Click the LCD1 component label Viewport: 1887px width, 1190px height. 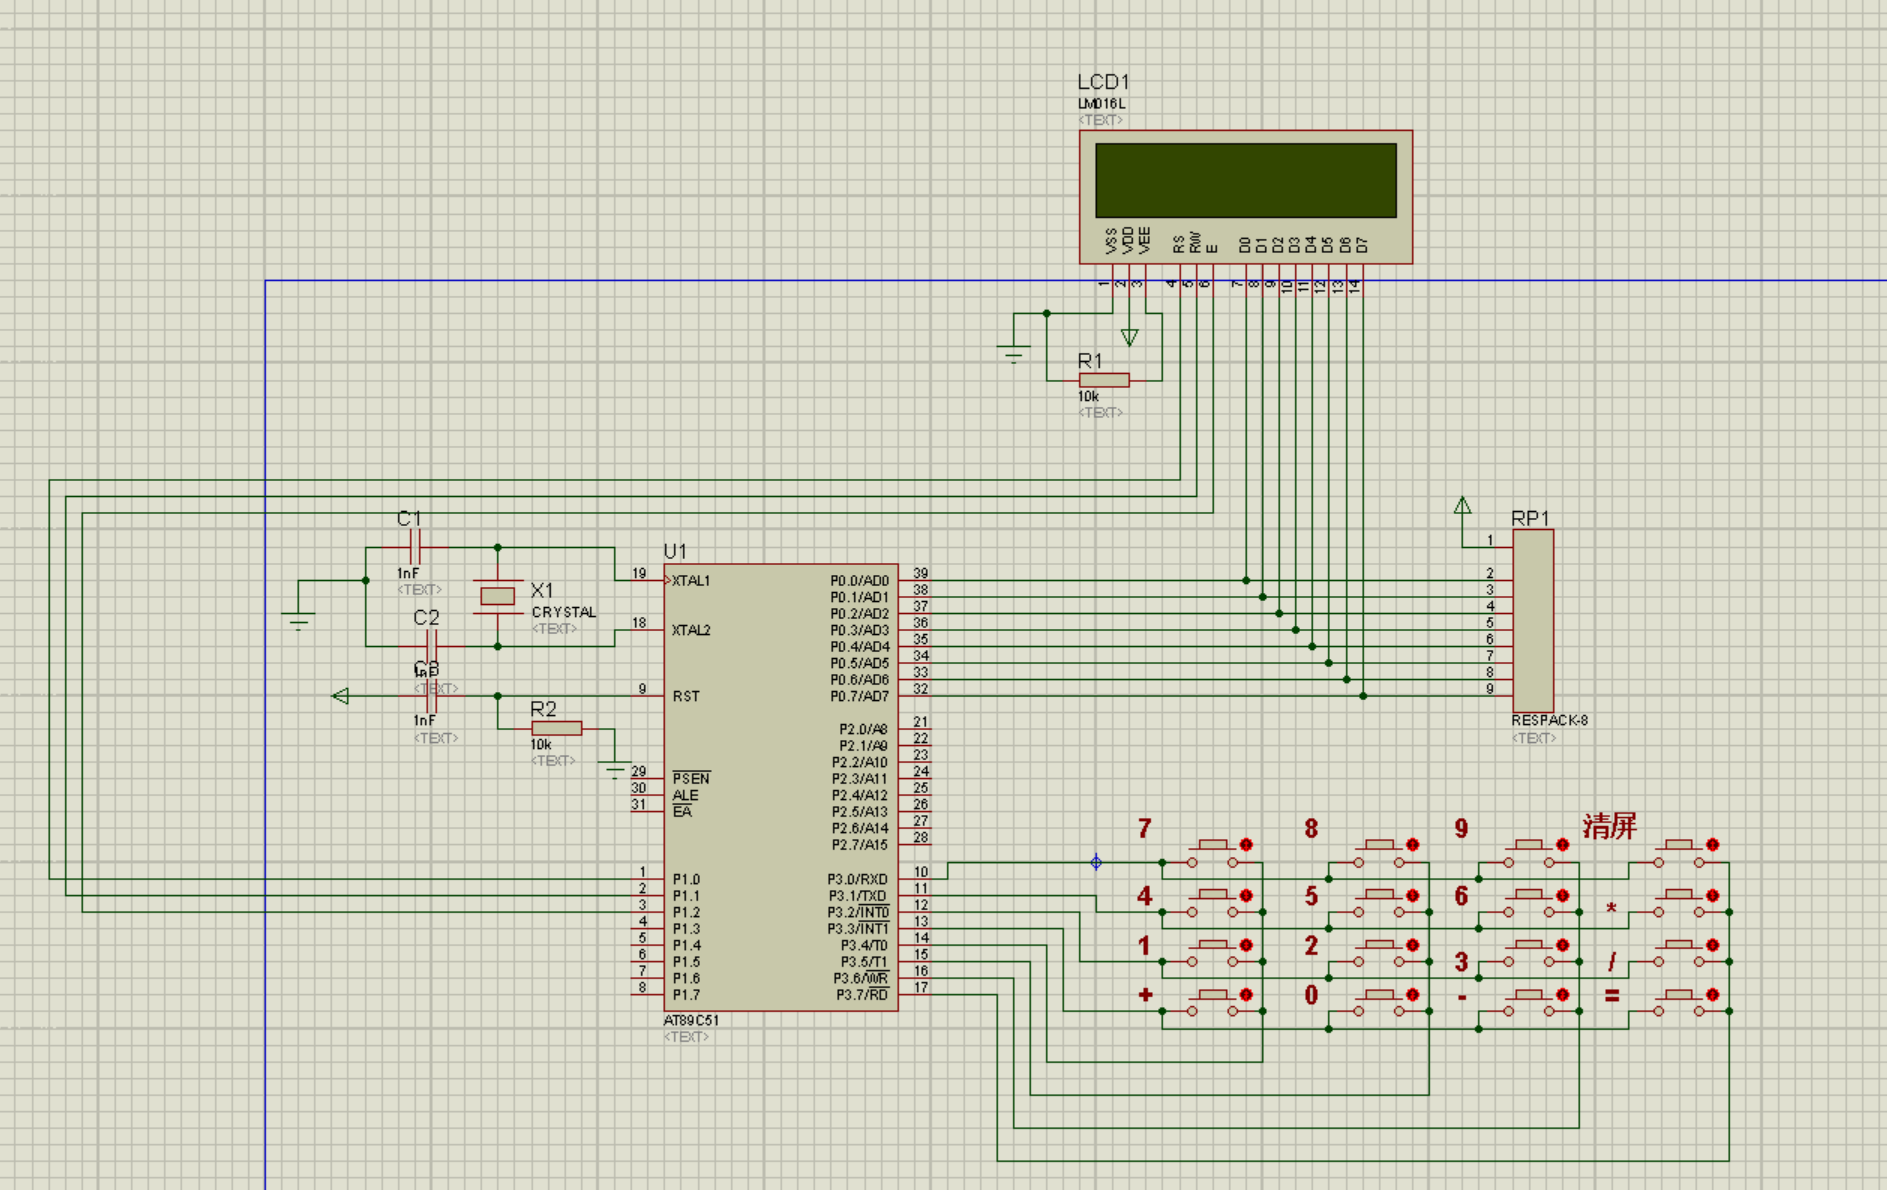1103,82
